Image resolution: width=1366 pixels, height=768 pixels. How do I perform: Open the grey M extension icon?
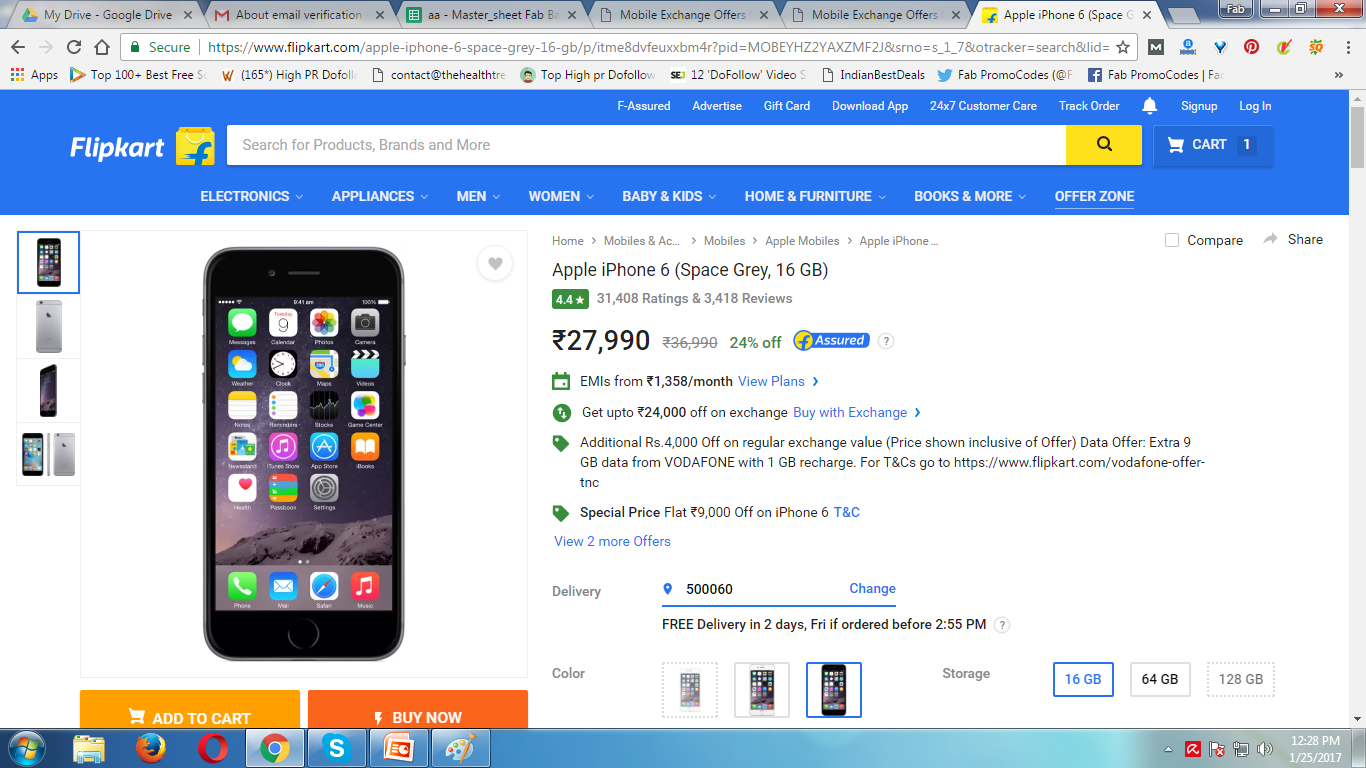(1156, 47)
